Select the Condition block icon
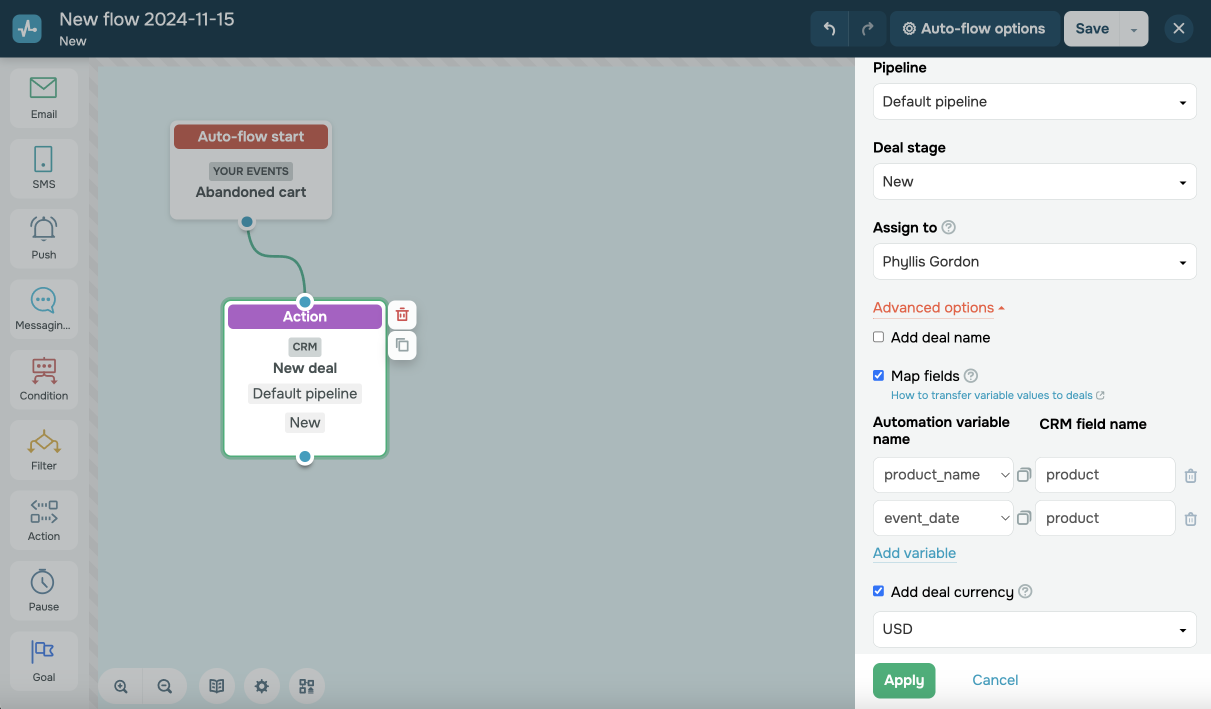Viewport: 1211px width, 709px height. (43, 378)
